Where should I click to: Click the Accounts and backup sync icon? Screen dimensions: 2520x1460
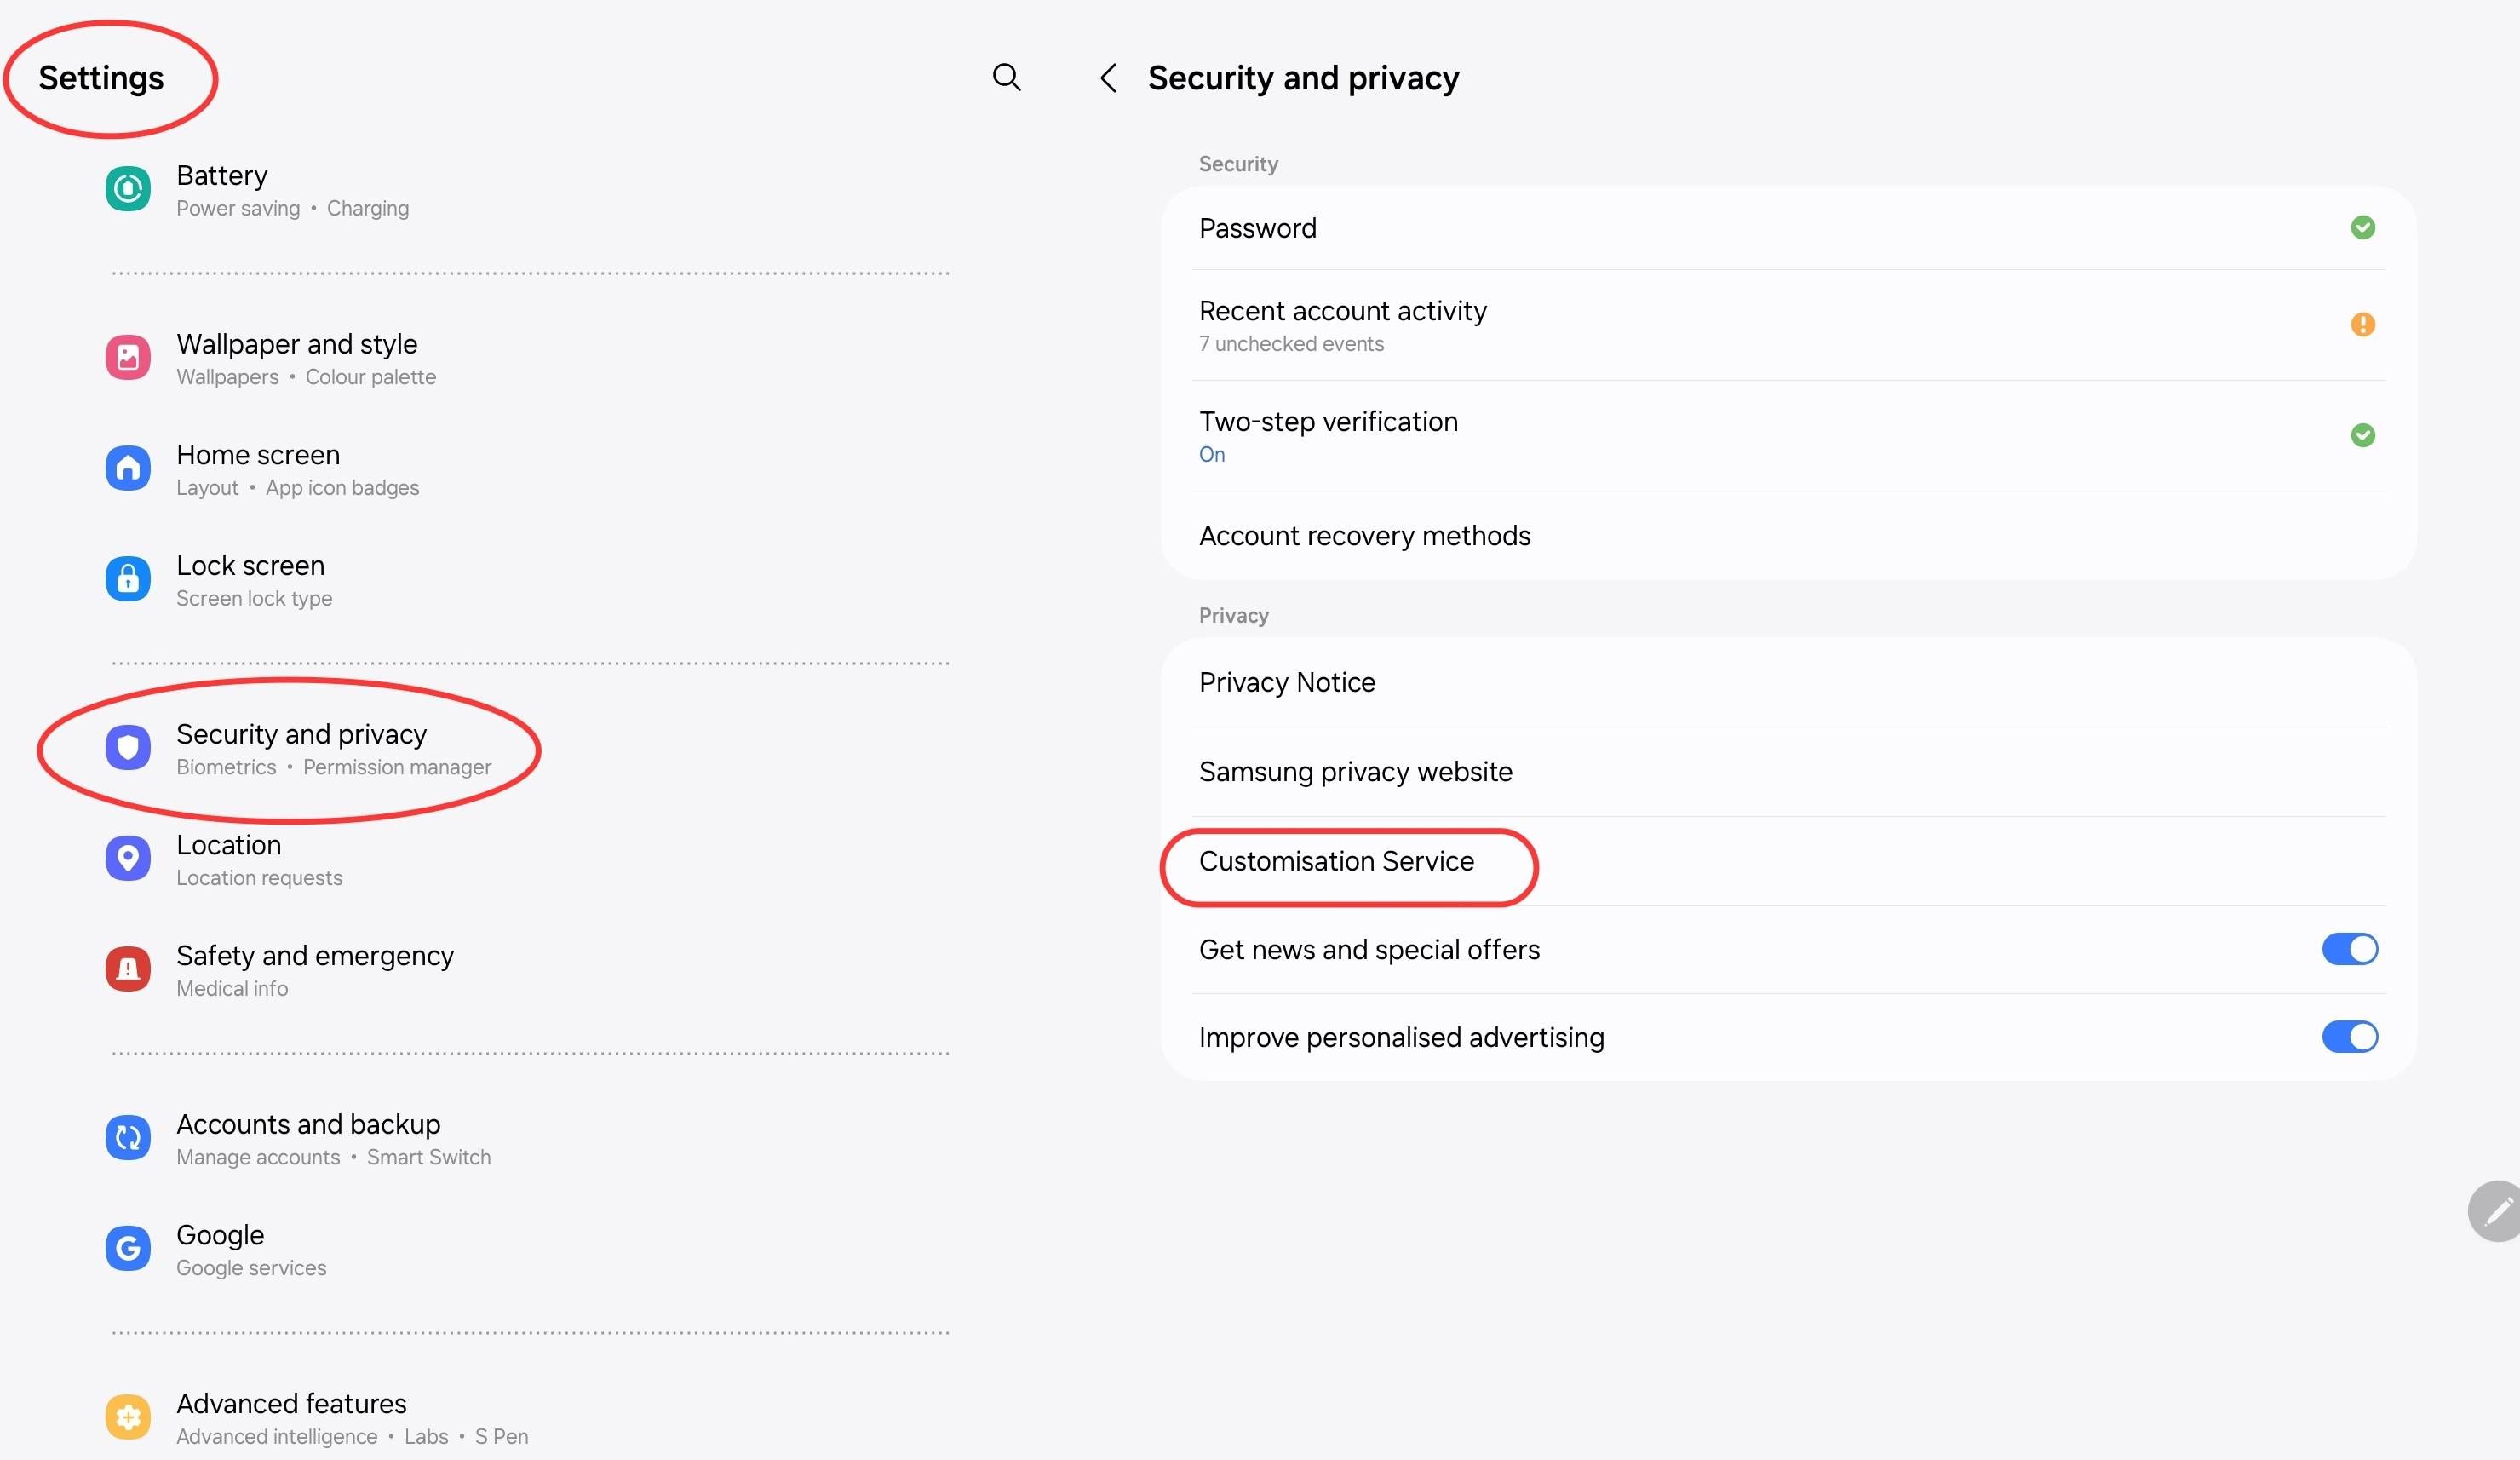[x=127, y=1137]
